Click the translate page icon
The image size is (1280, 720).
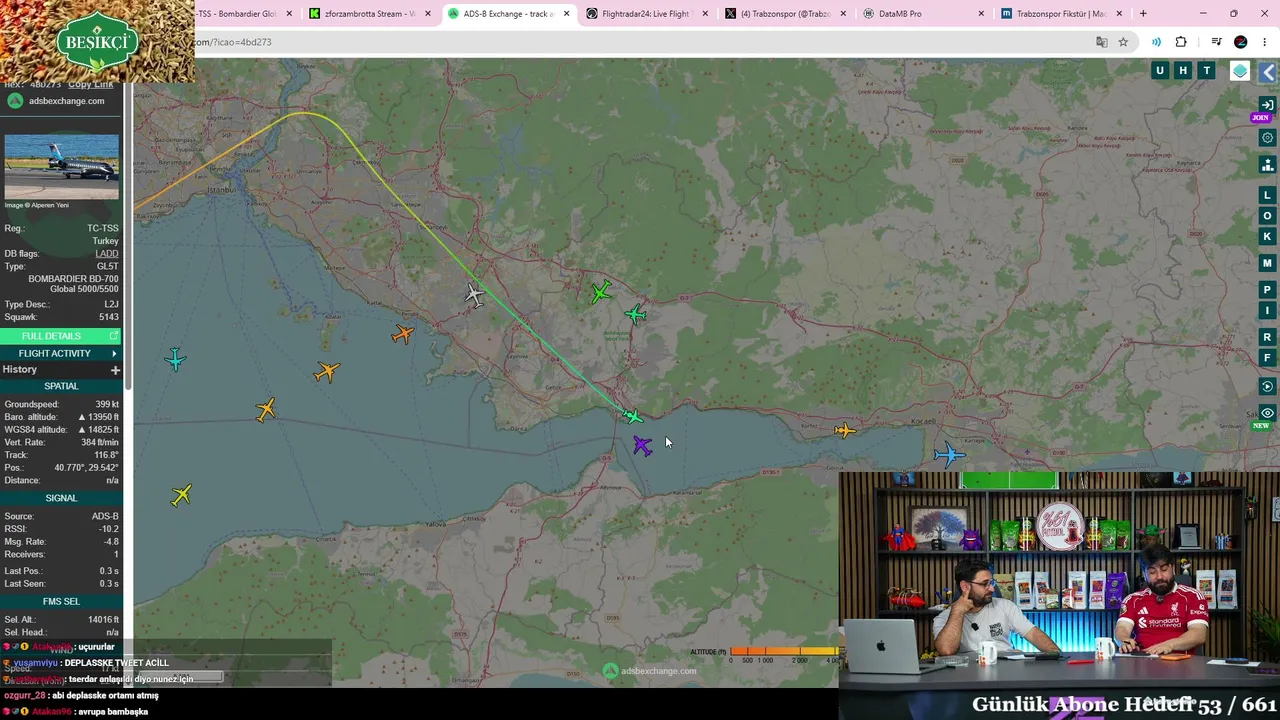pyautogui.click(x=1101, y=42)
